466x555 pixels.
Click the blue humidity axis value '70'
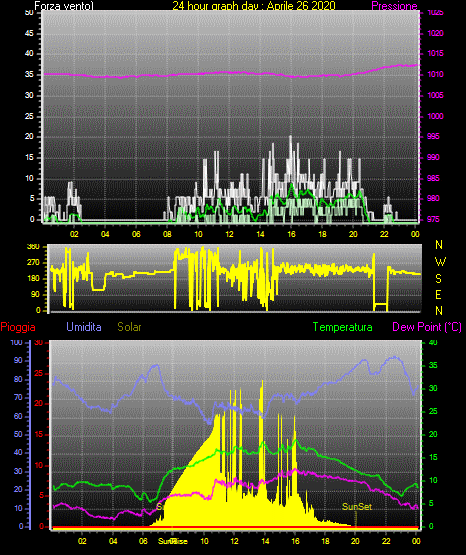click(18, 397)
